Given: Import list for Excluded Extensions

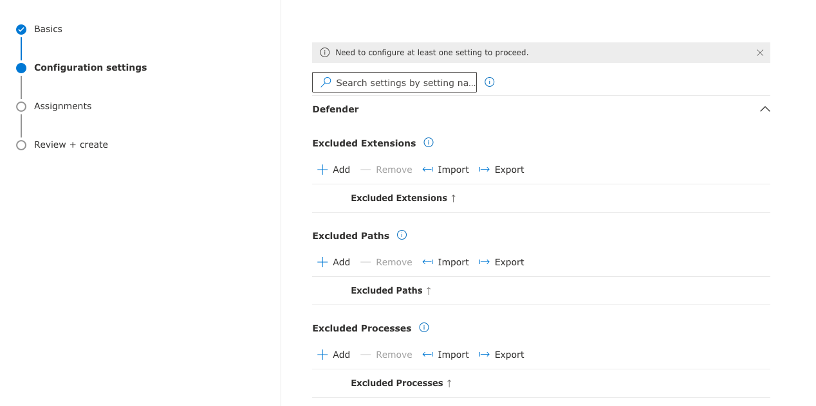Looking at the screenshot, I should click(445, 170).
